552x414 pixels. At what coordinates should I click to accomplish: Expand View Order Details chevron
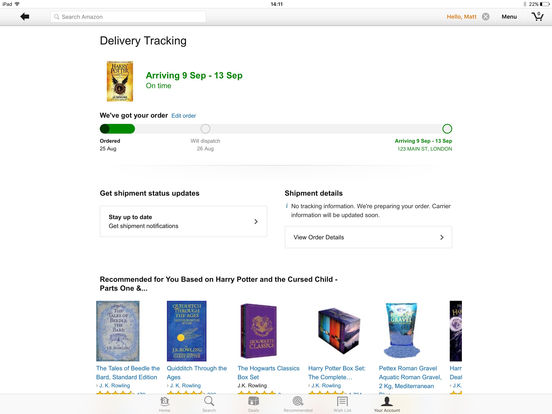pos(441,237)
